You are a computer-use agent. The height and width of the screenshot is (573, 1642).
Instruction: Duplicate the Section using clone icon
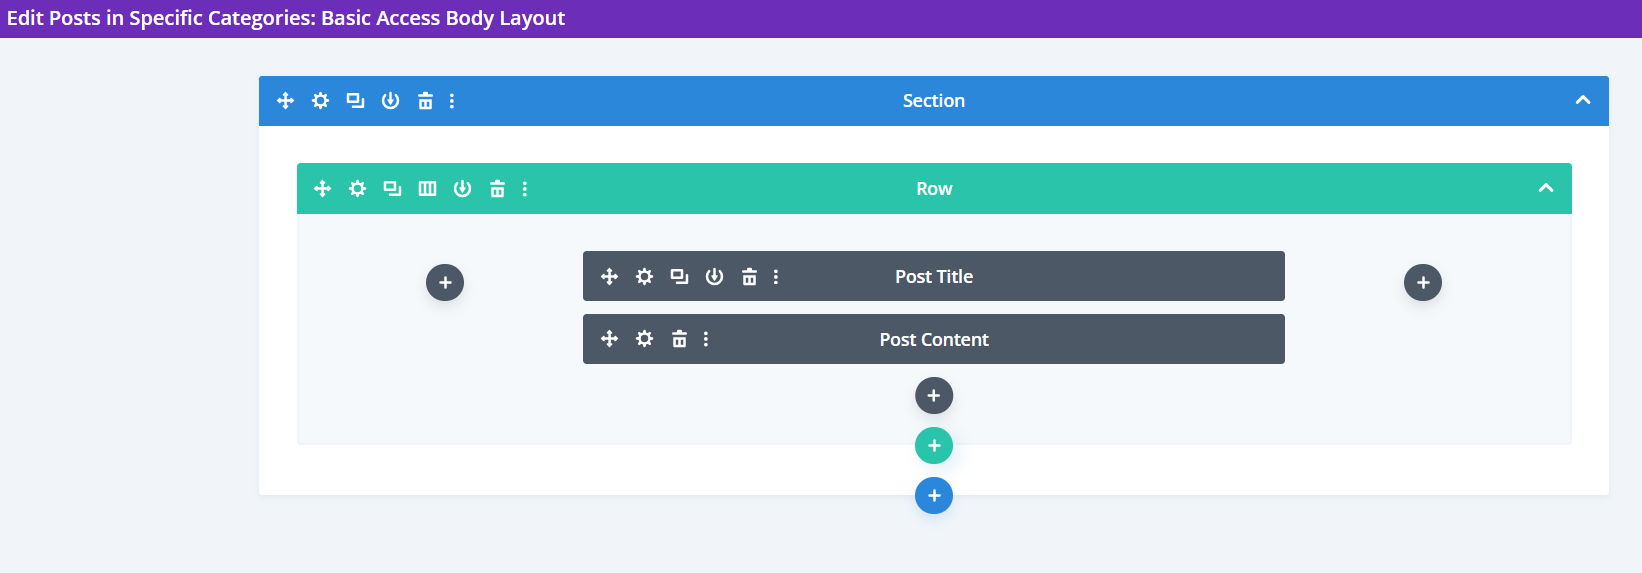pos(355,101)
